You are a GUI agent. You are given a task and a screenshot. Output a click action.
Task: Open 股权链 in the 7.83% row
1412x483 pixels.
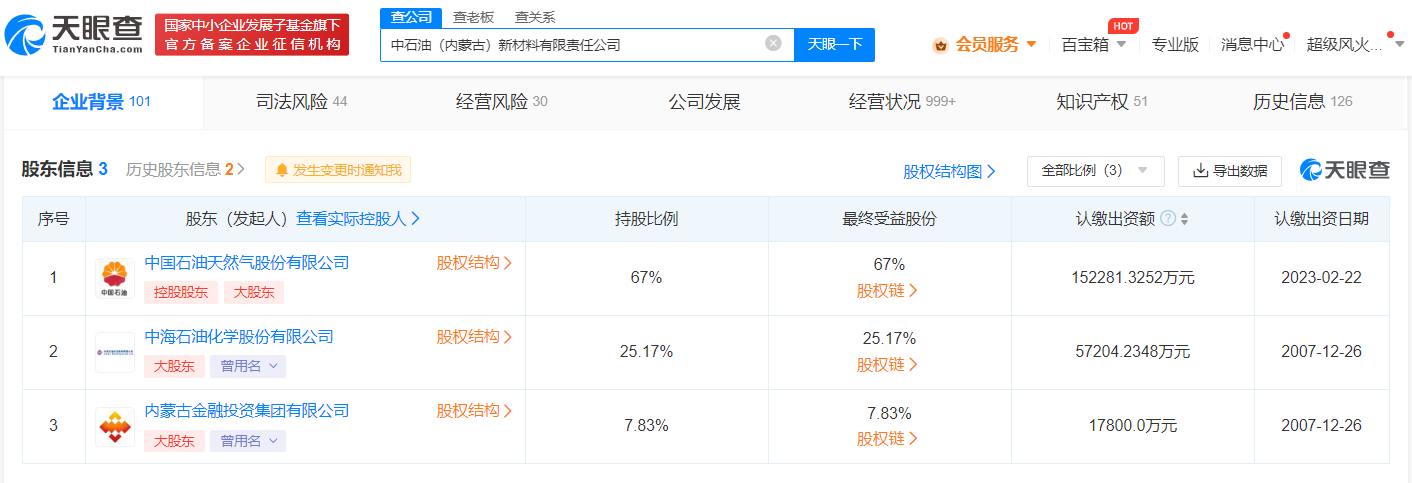click(888, 439)
